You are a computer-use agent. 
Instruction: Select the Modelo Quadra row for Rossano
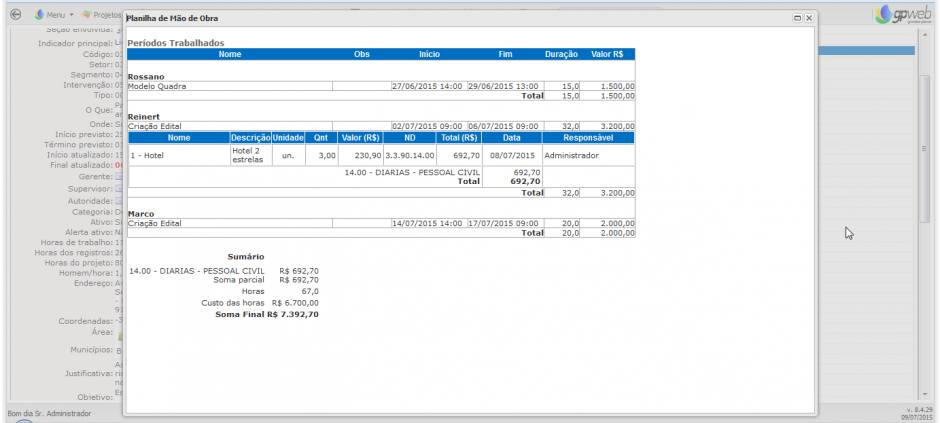[x=230, y=86]
